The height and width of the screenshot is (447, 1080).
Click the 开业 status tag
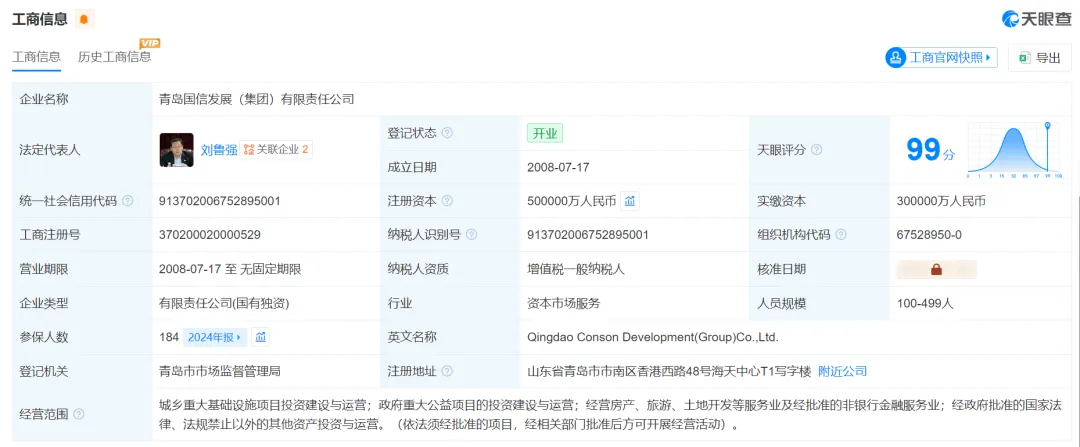click(545, 133)
